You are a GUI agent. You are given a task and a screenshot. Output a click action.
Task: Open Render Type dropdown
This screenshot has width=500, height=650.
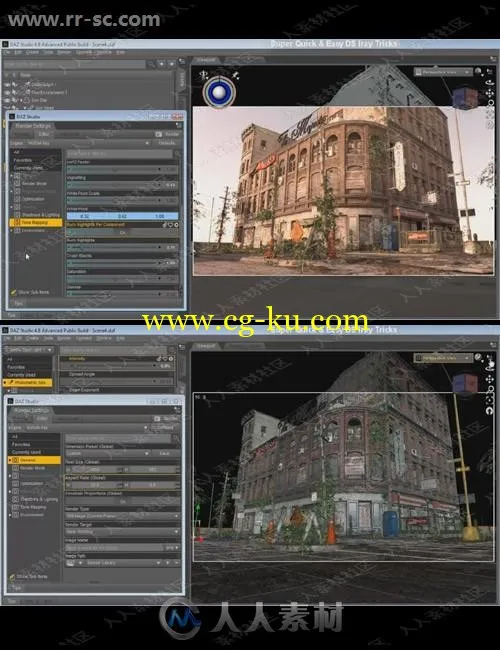tap(122, 517)
